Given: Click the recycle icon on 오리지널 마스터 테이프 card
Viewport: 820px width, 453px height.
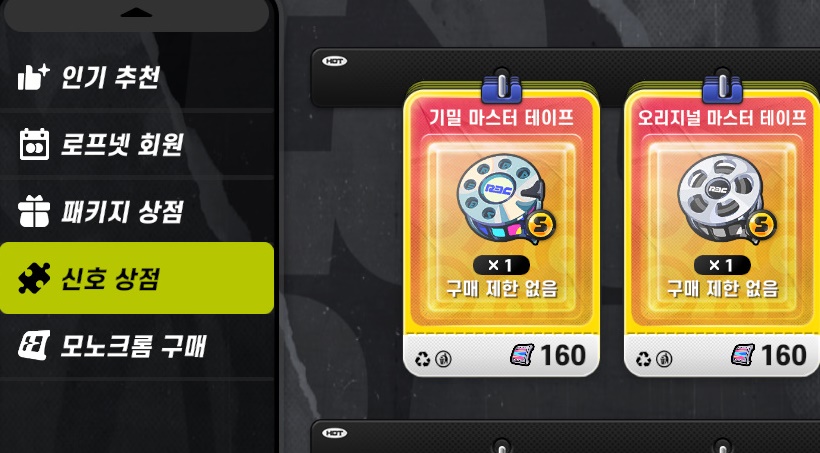Looking at the screenshot, I should pyautogui.click(x=643, y=359).
